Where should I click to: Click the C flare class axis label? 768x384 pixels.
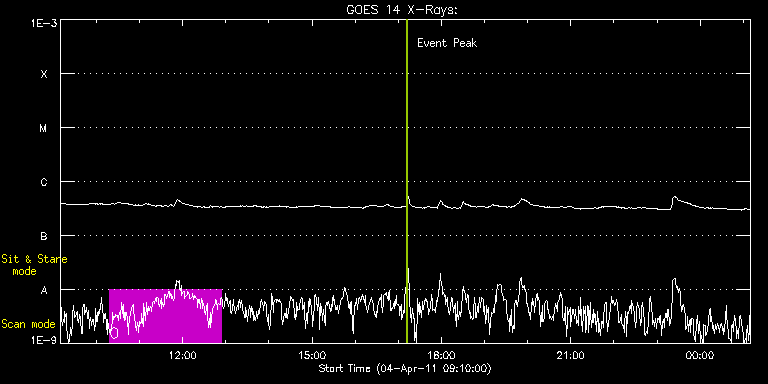[x=45, y=182]
